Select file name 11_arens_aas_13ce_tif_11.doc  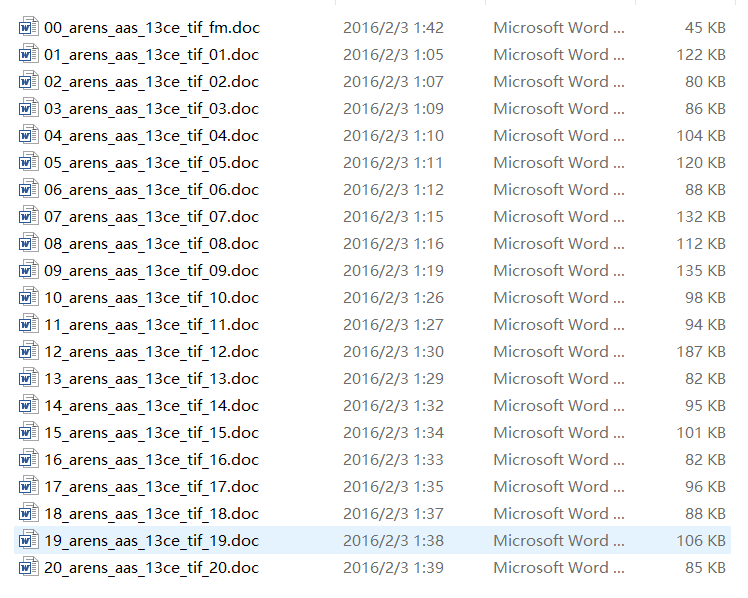151,325
